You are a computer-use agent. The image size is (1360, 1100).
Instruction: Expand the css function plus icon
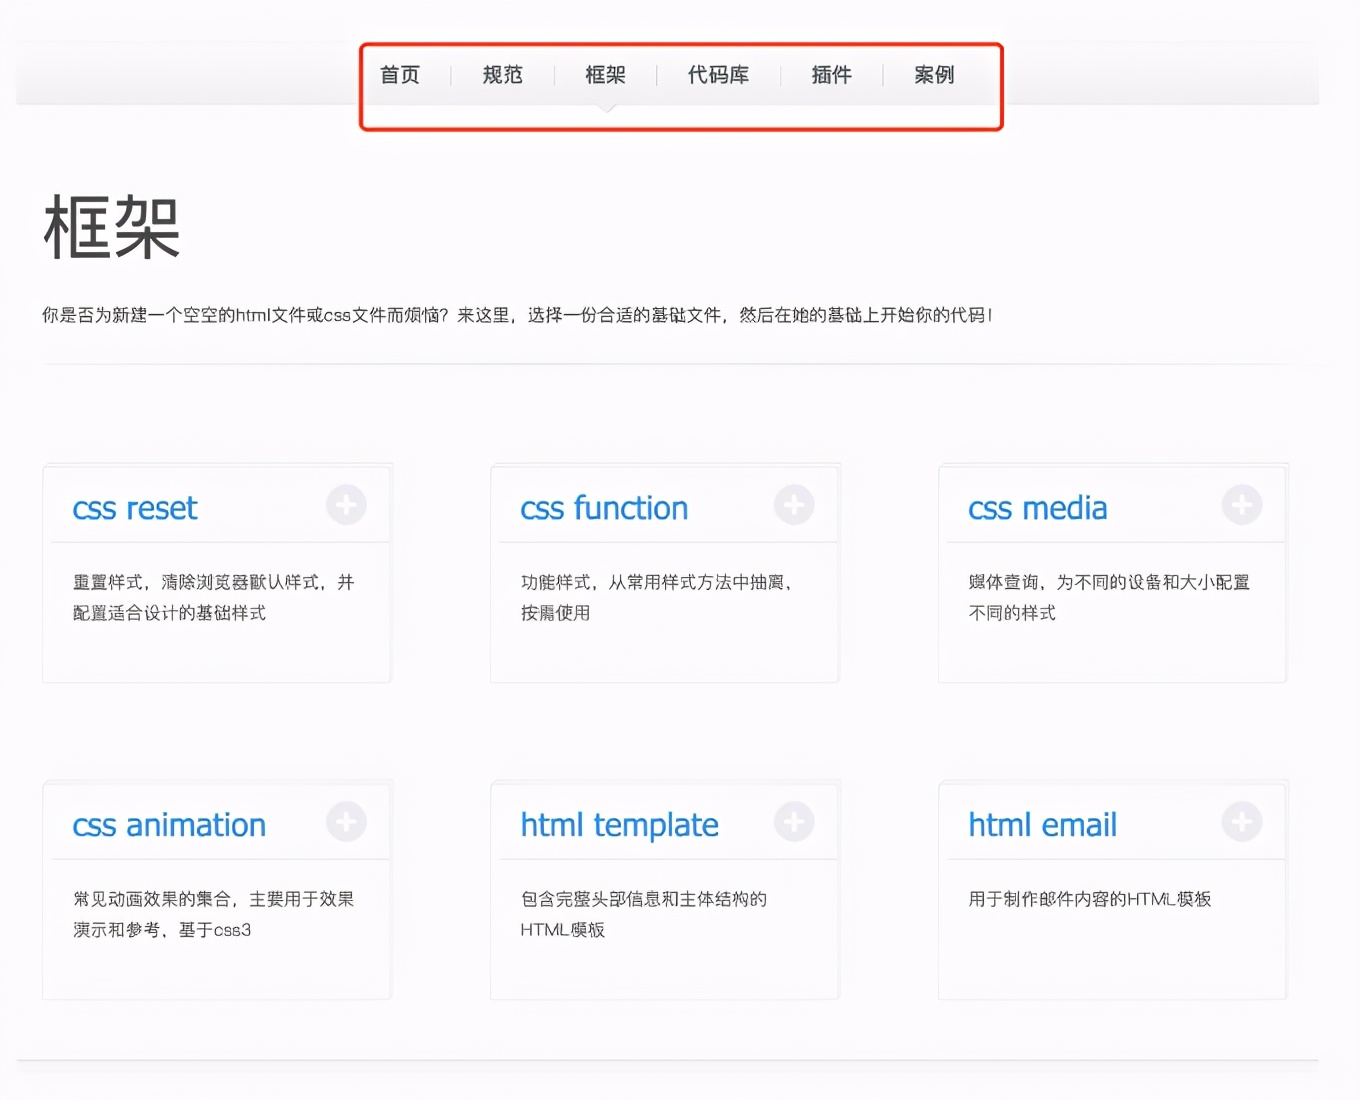click(794, 505)
